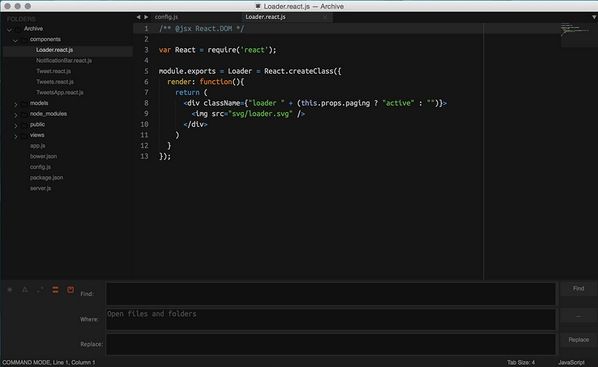Switch to the config.js tab

[x=166, y=17]
